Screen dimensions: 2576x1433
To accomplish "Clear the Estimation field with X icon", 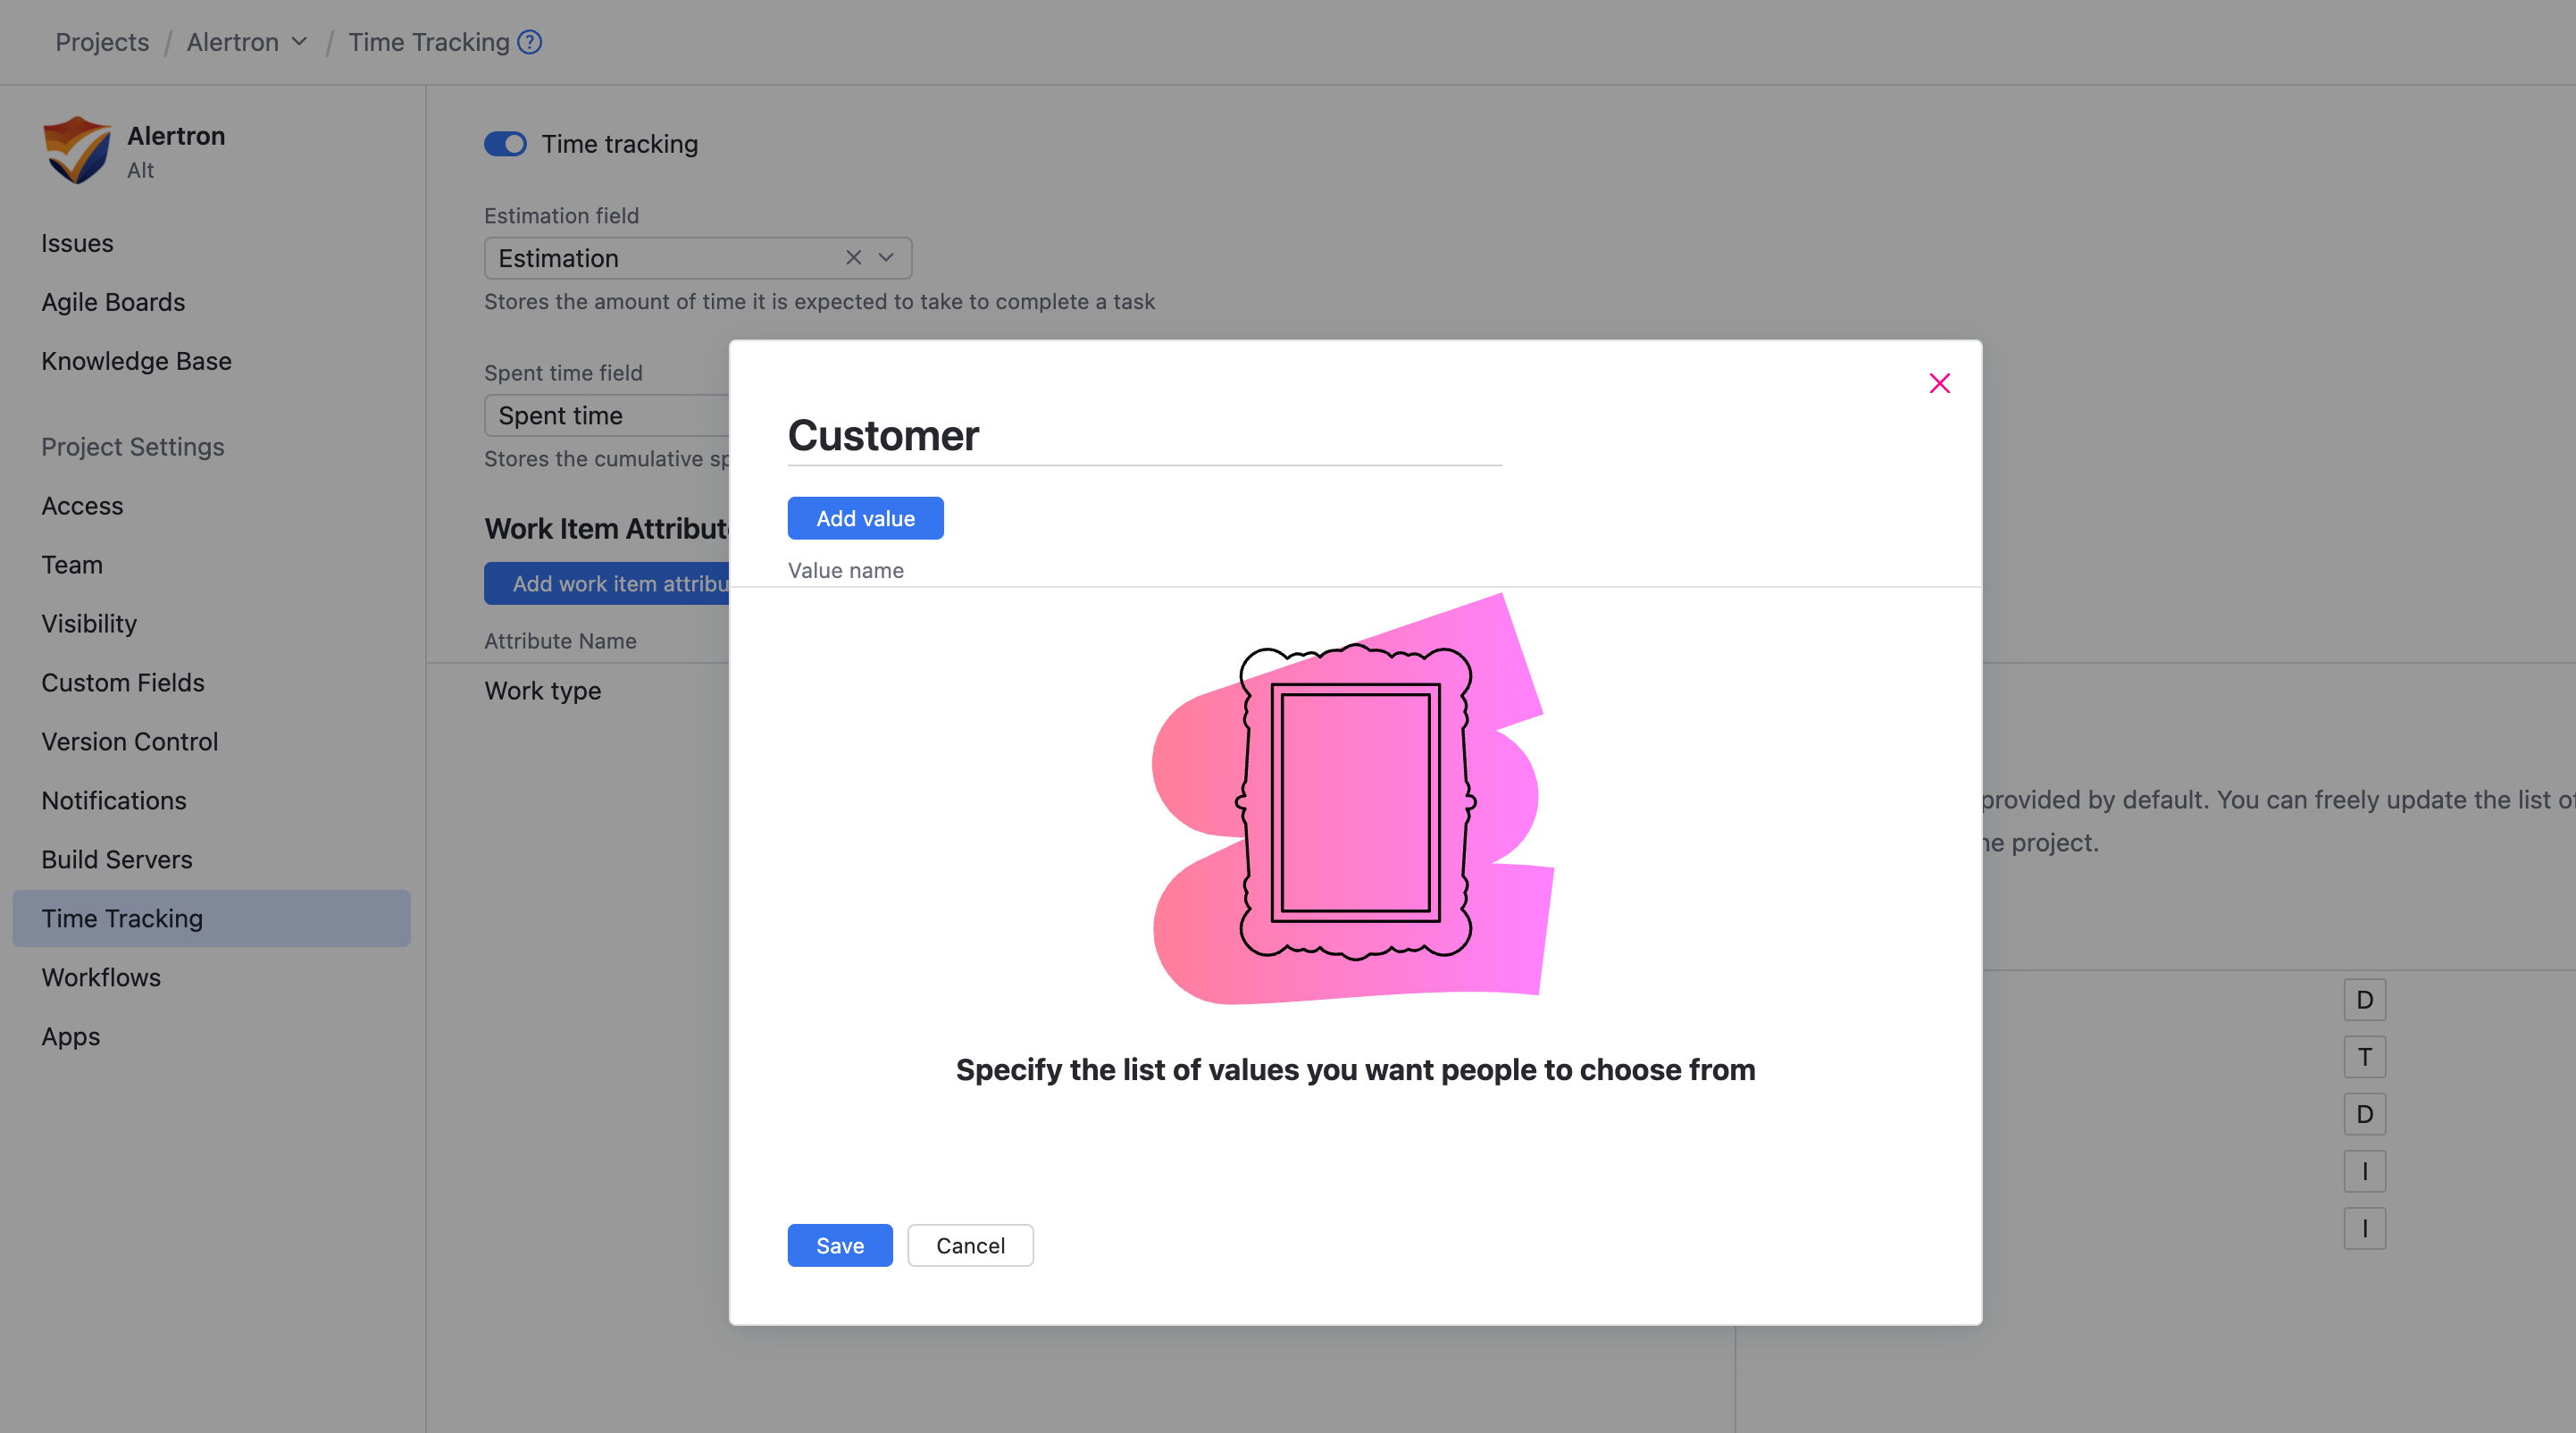I will 853,258.
